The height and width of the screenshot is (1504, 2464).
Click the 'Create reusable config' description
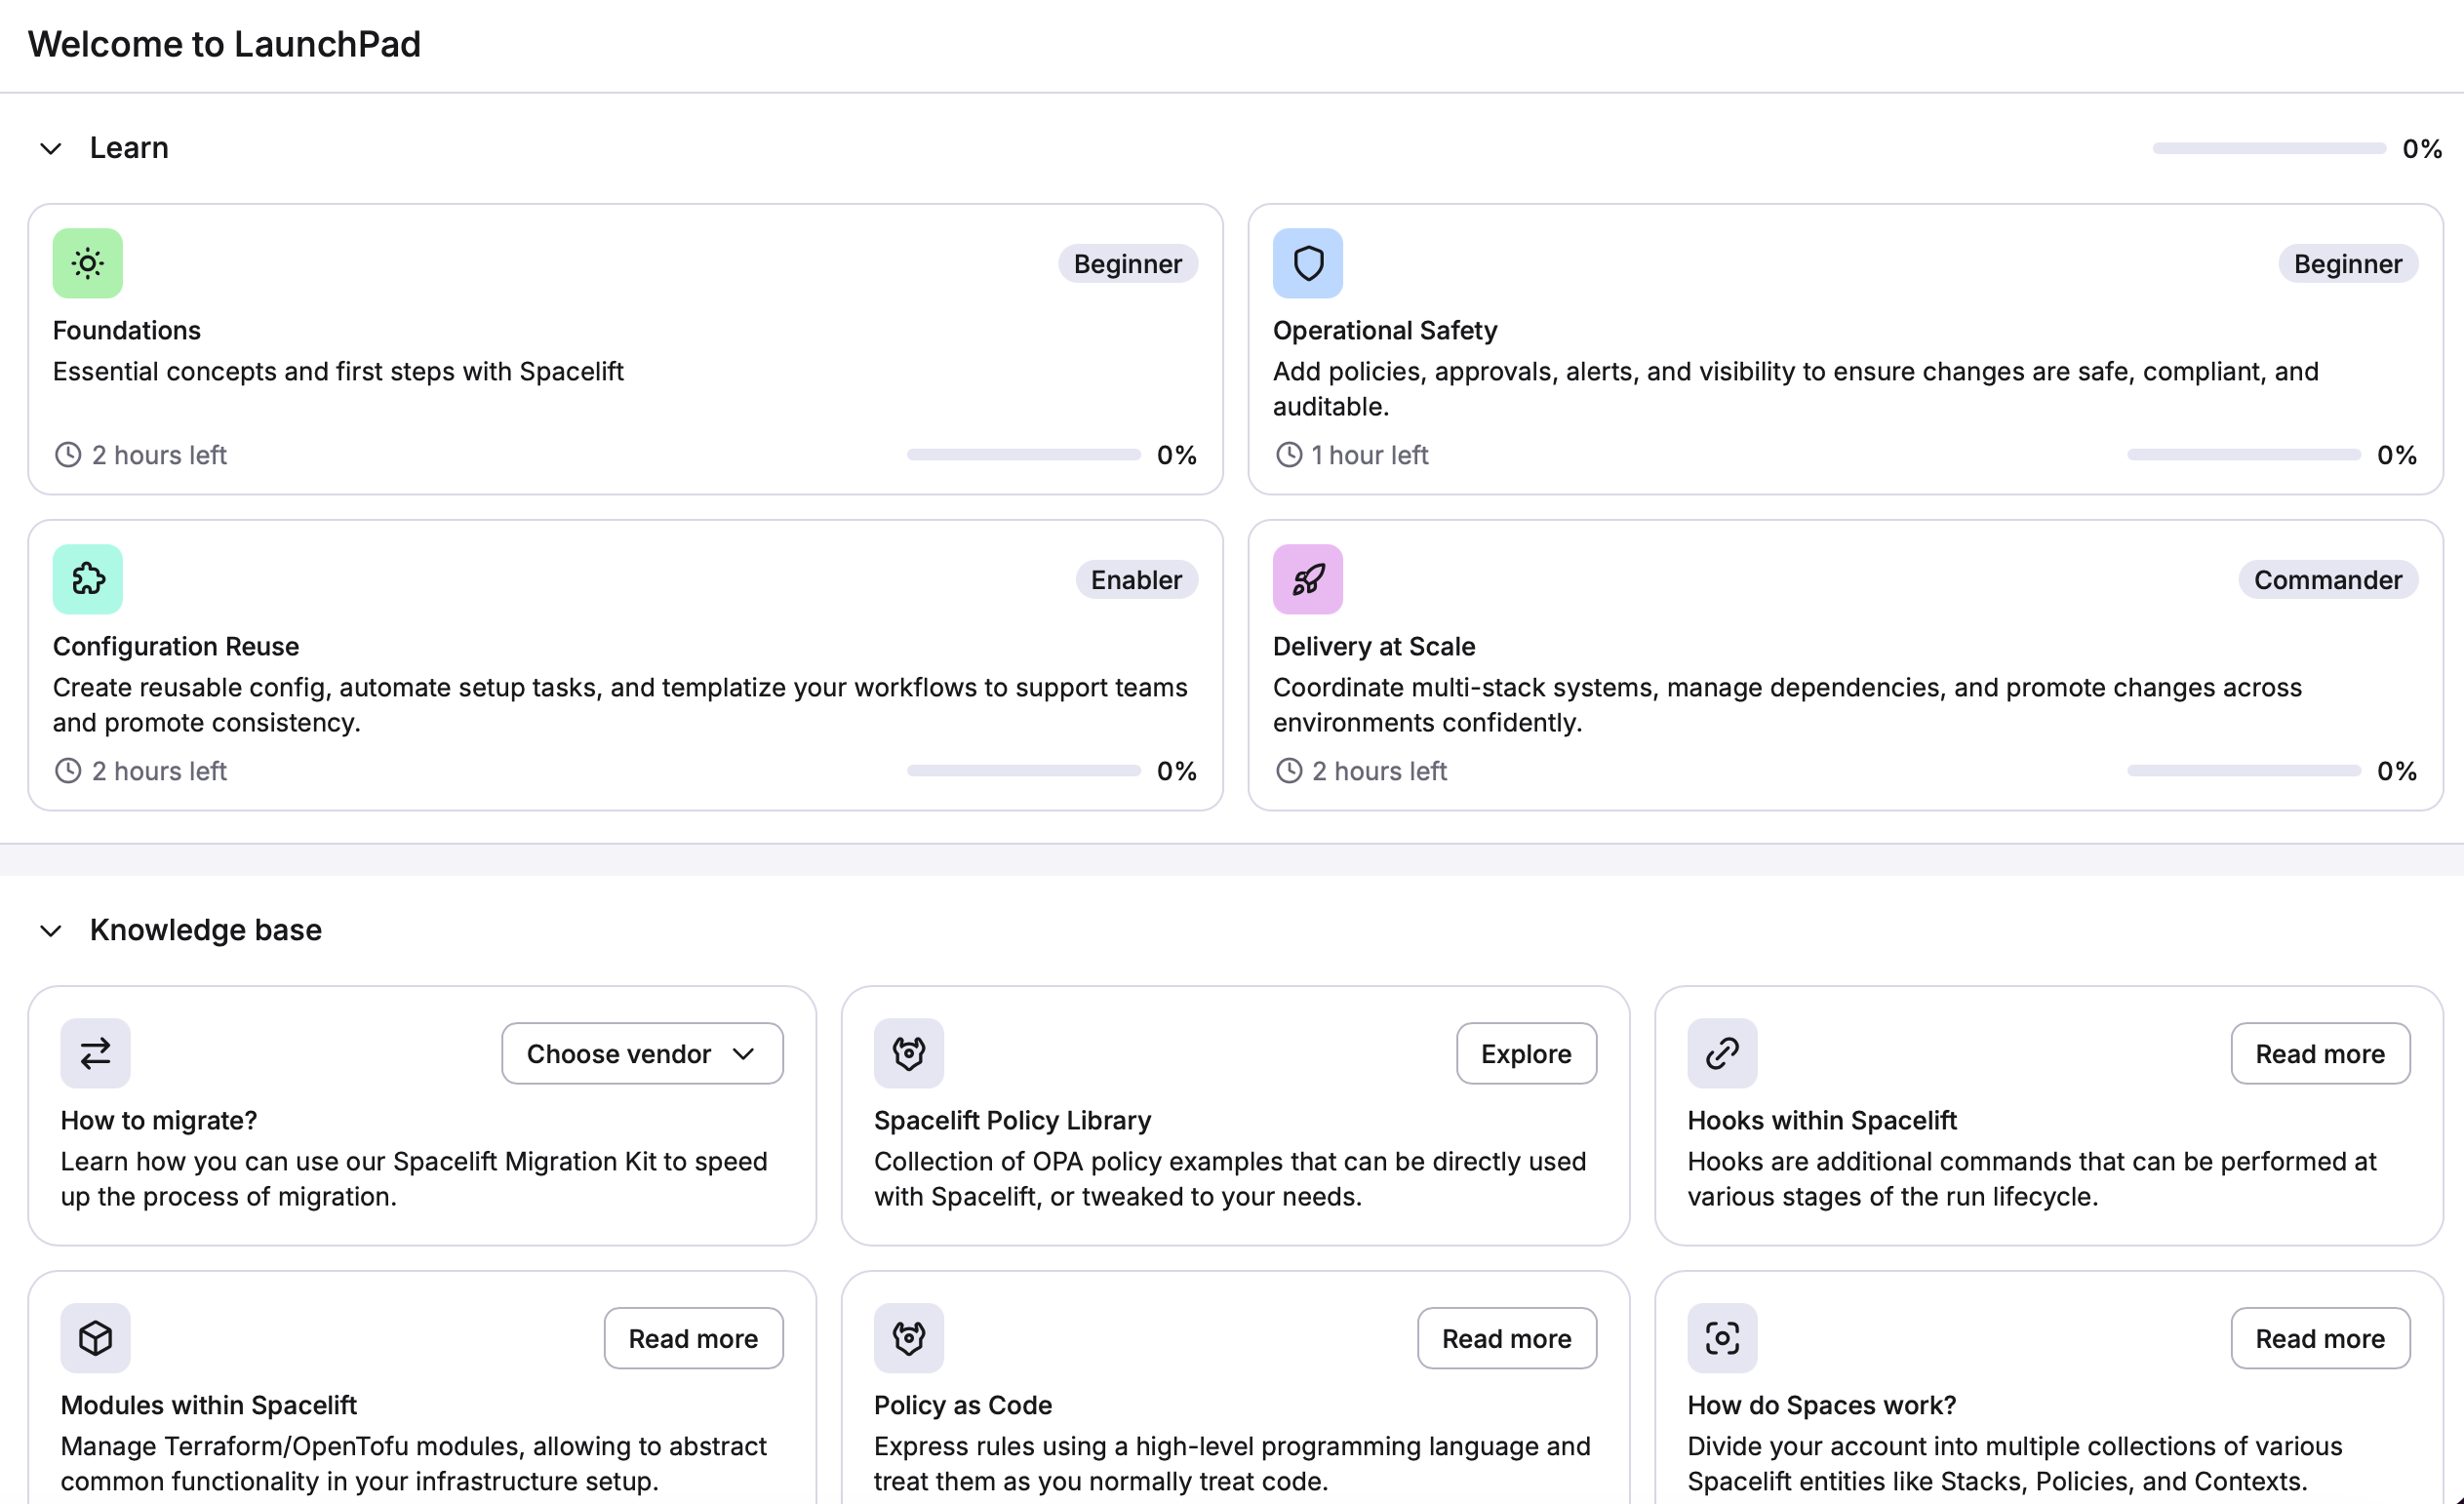(x=620, y=705)
